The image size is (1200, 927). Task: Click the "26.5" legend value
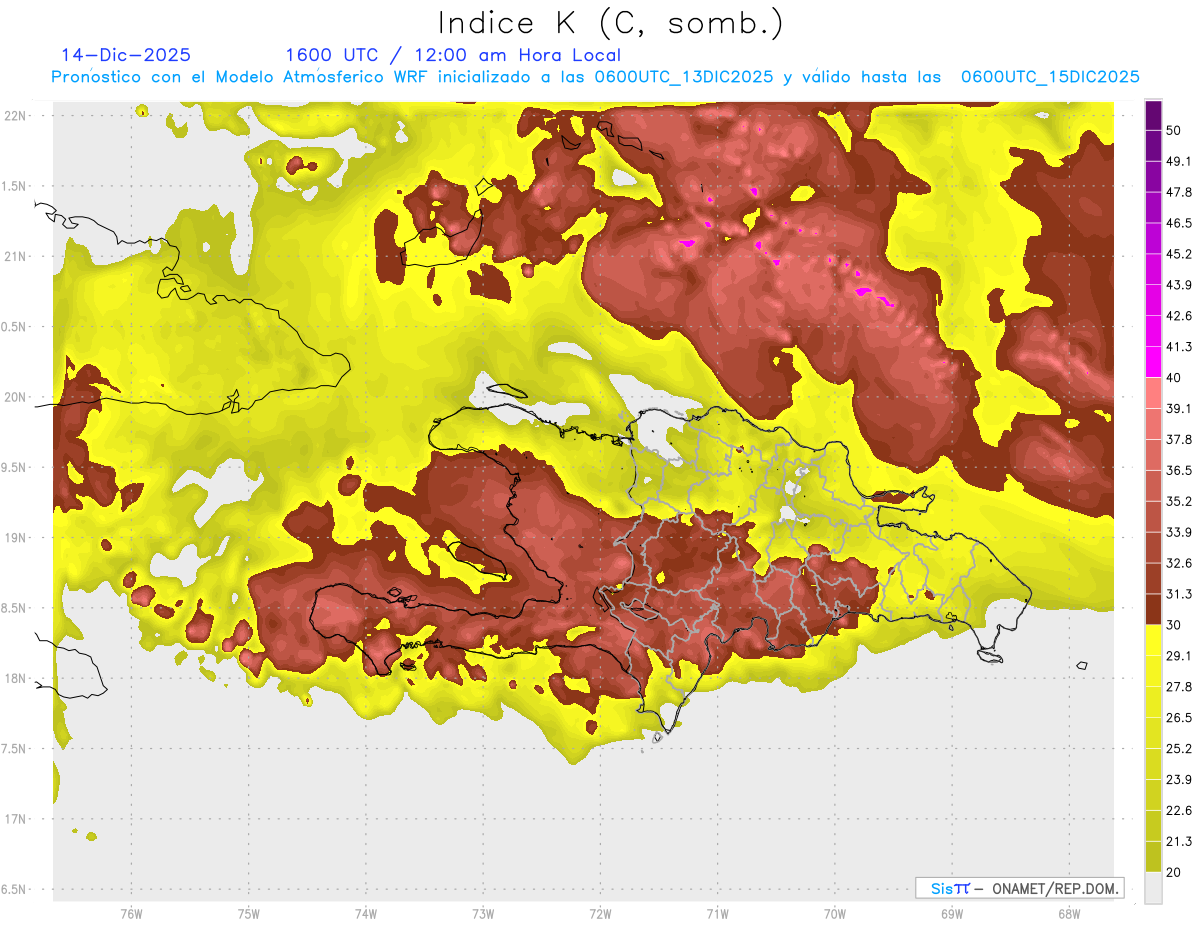(1179, 718)
